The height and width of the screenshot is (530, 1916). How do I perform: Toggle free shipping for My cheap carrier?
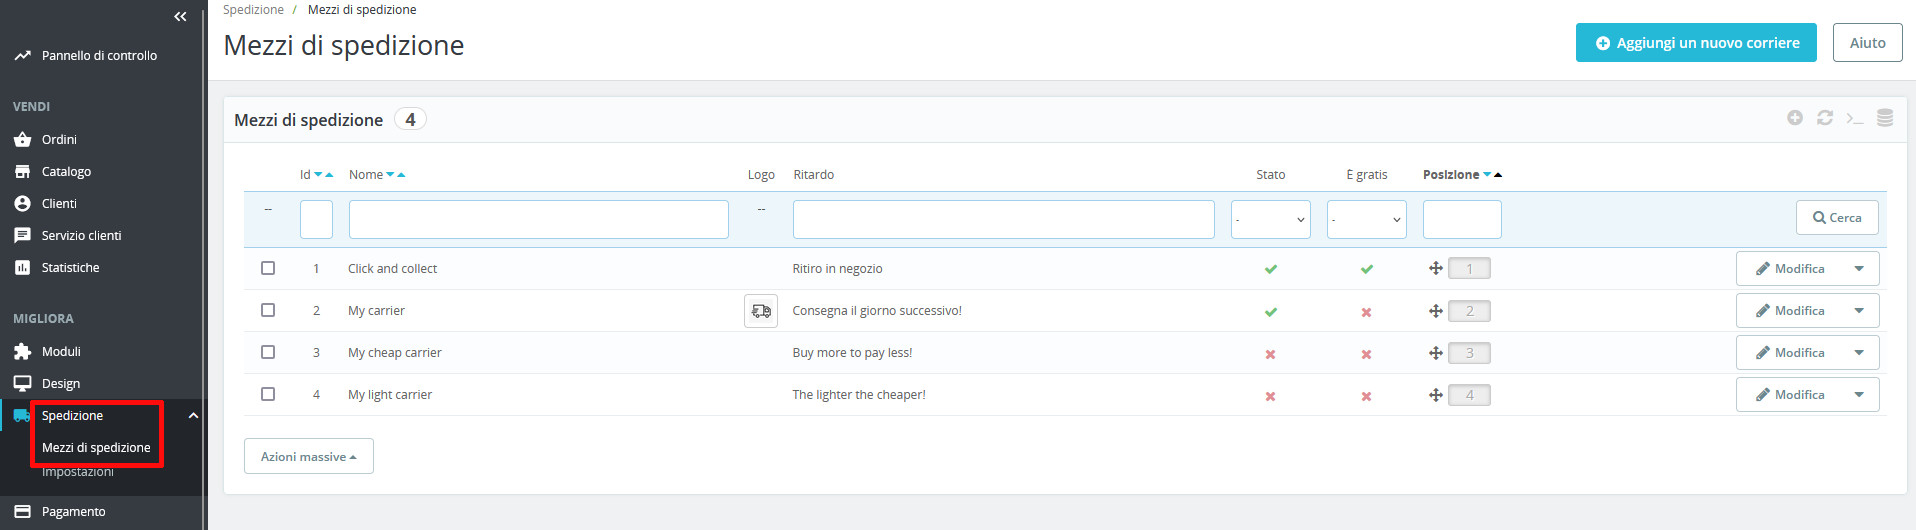(x=1366, y=354)
